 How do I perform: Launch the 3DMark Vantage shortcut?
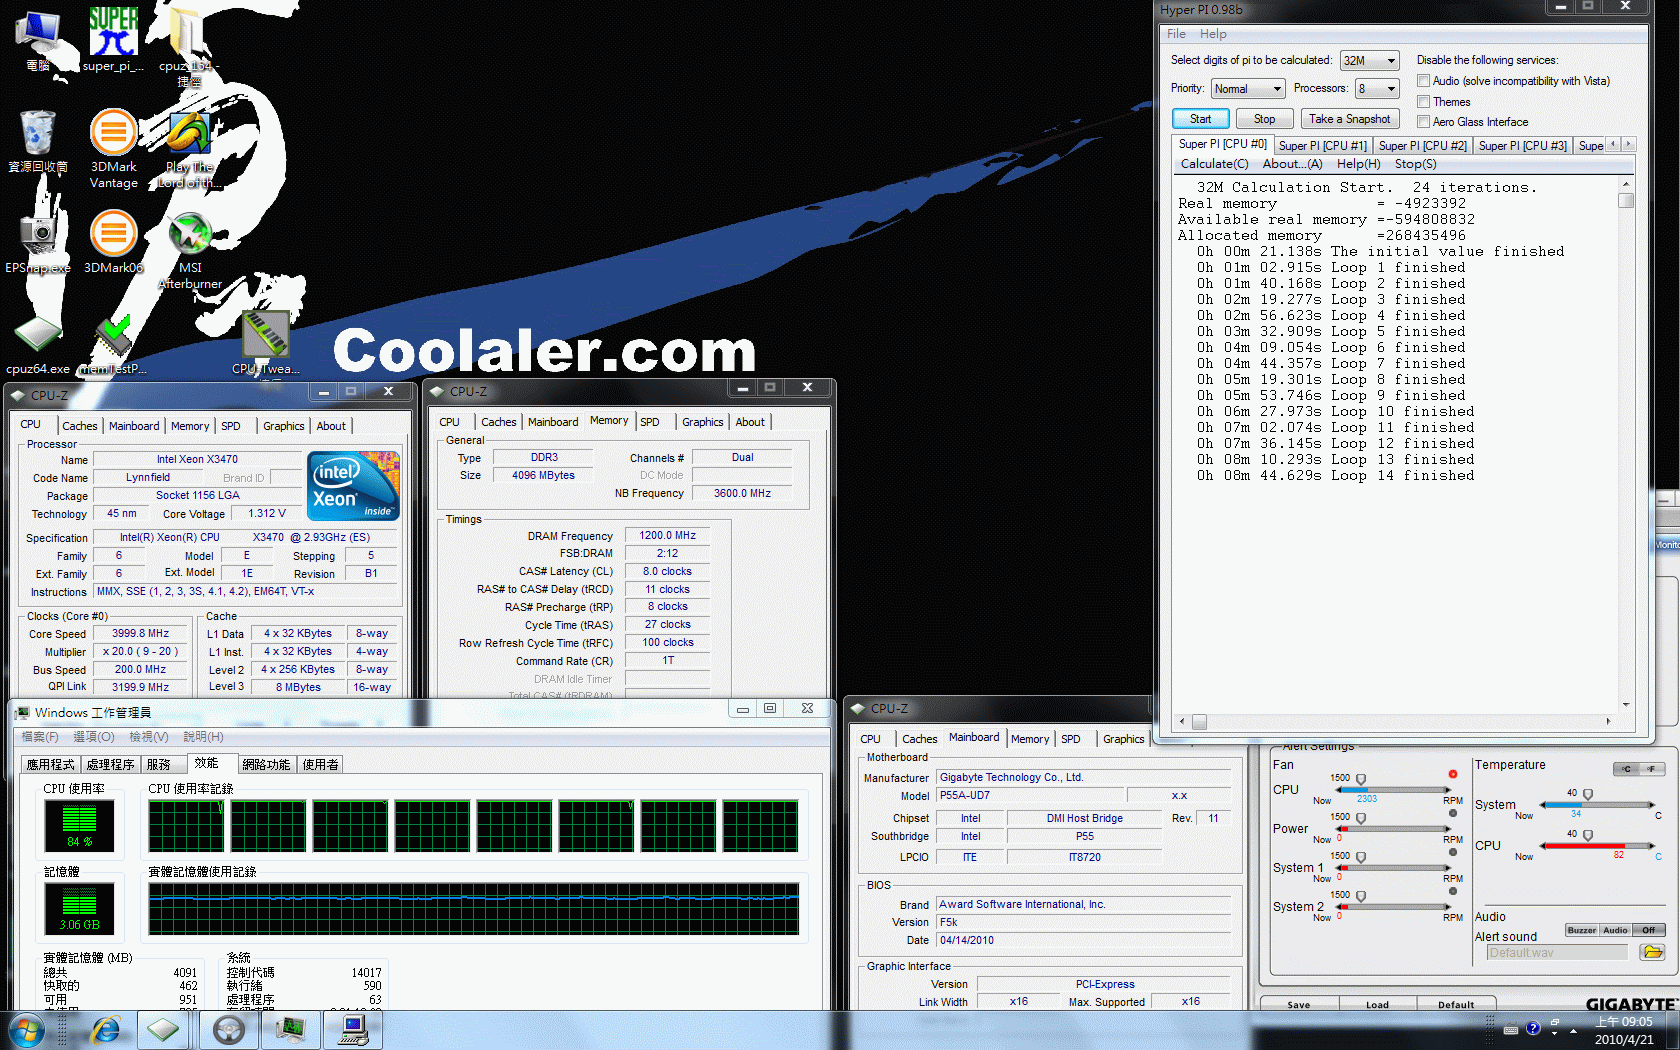tap(114, 149)
